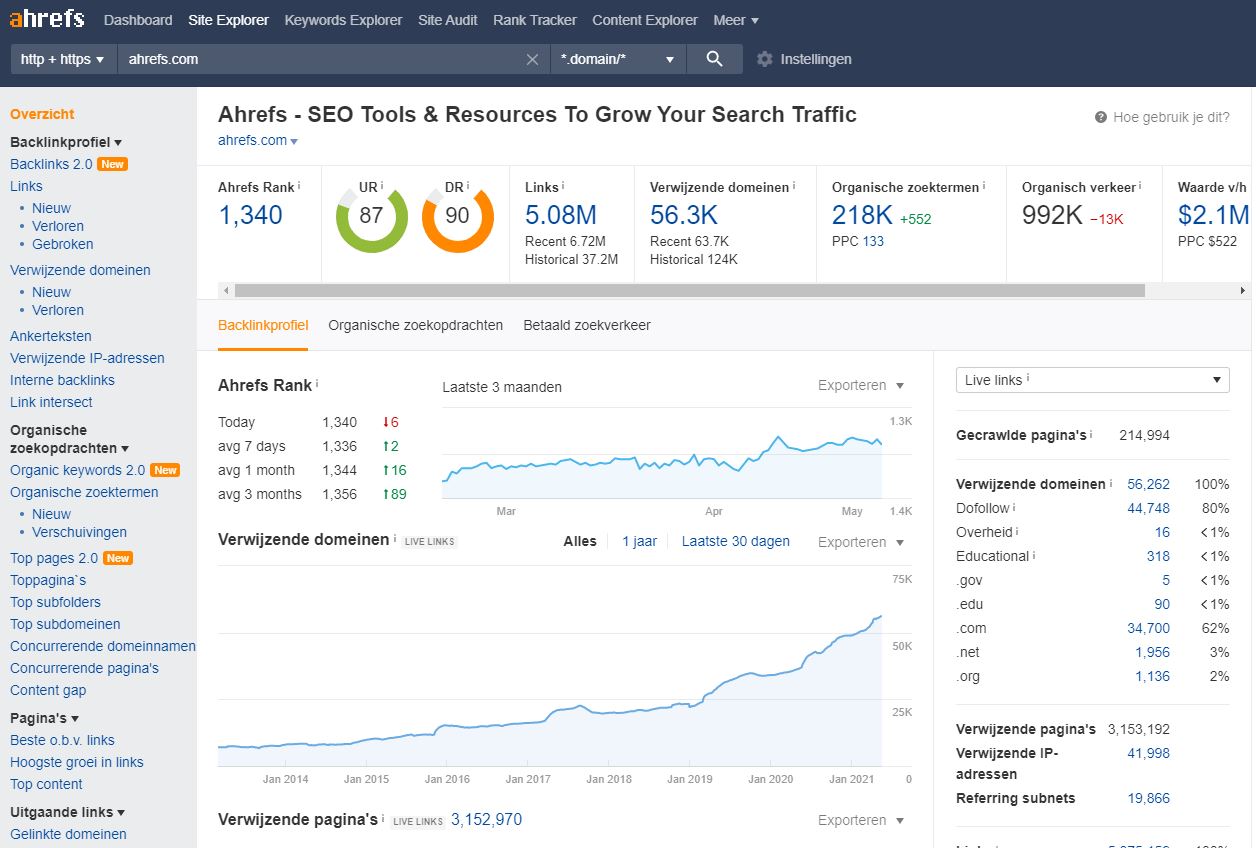Open Overzicht in sidebar
Screen dimensions: 1256x848
(x=42, y=114)
